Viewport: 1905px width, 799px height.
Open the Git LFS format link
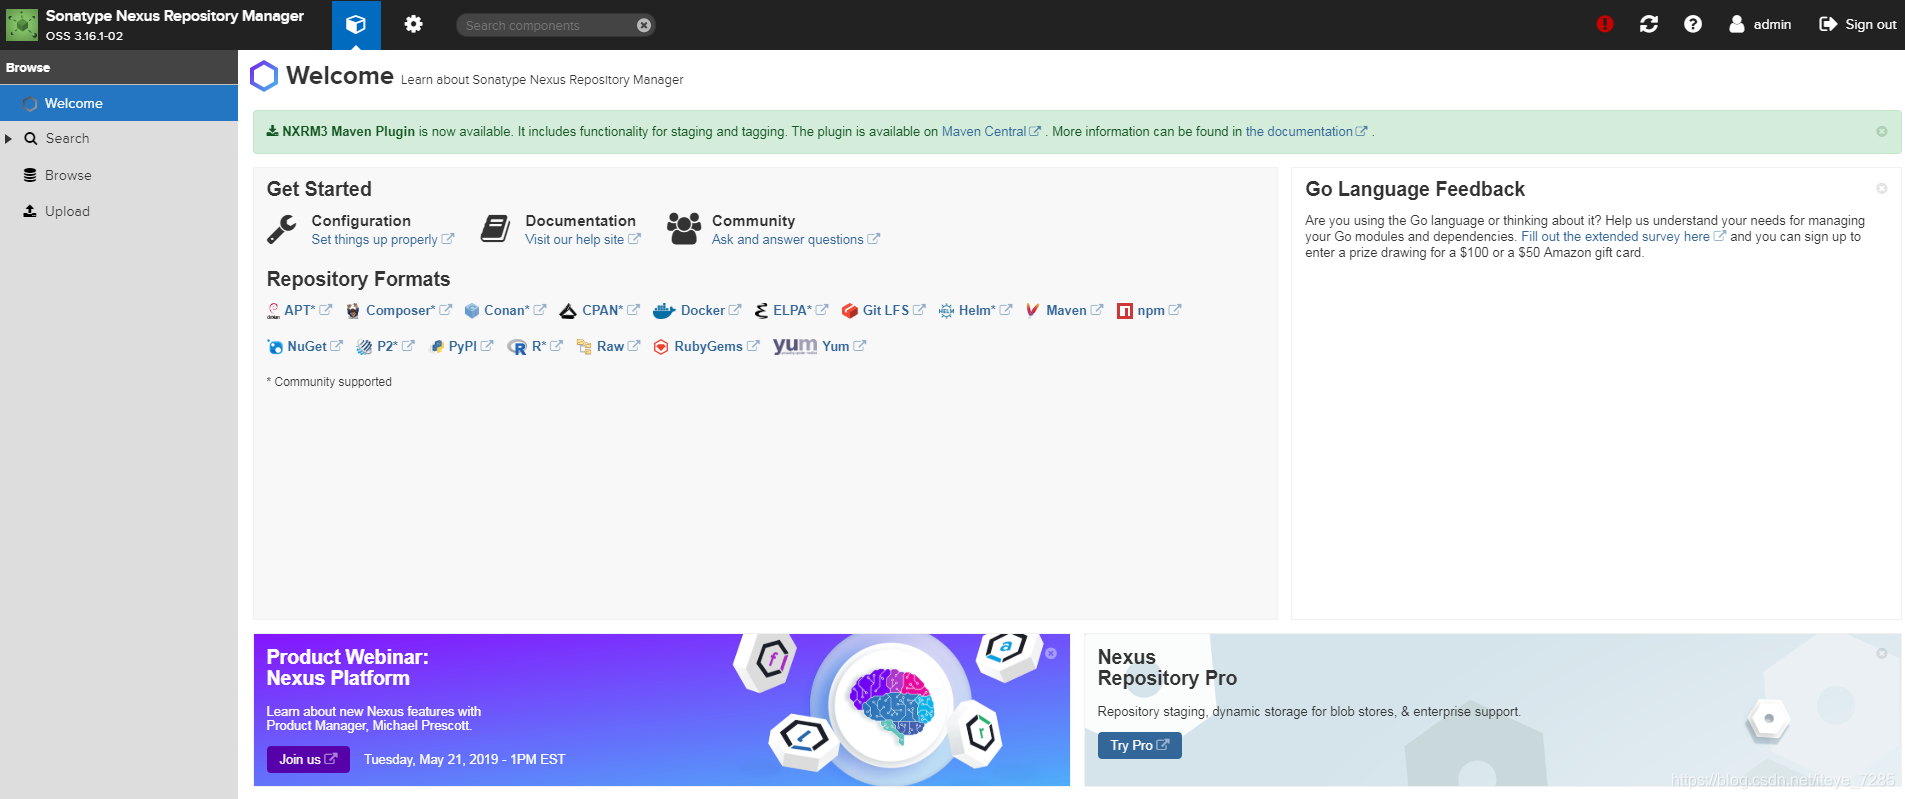(894, 311)
